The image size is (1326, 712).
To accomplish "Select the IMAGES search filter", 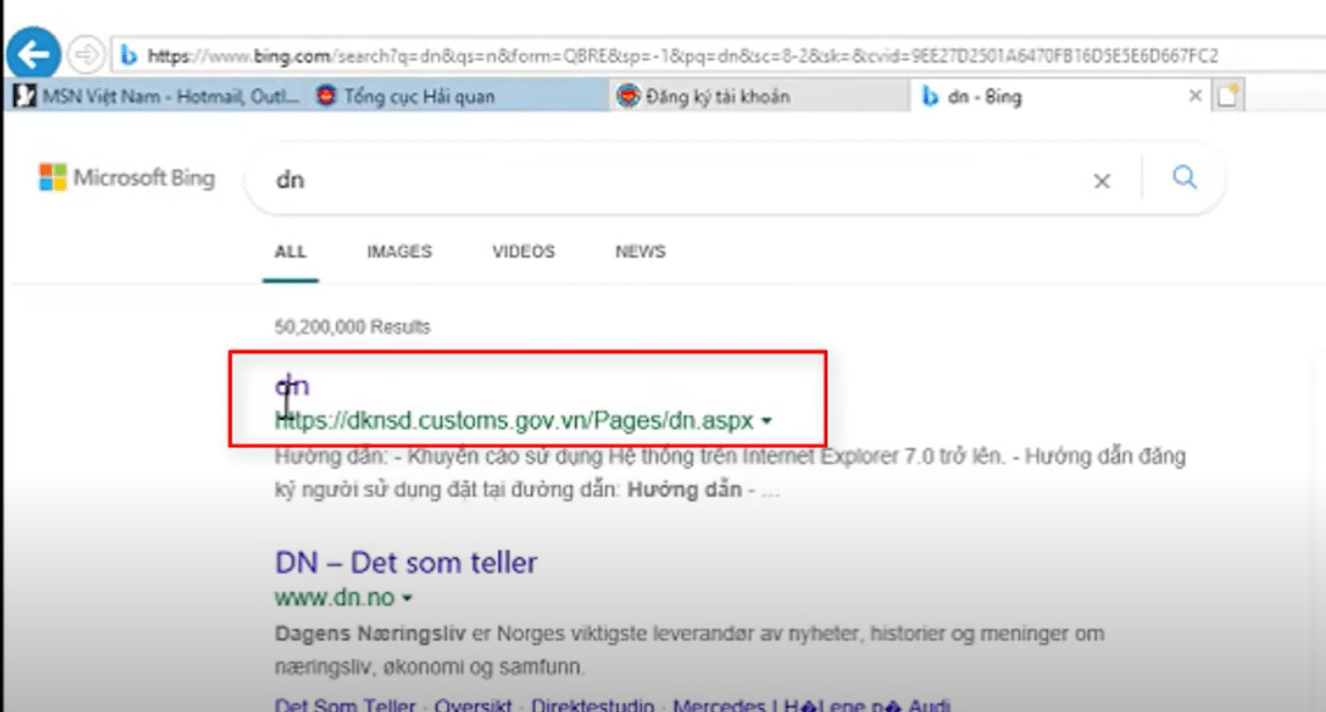I will 399,252.
